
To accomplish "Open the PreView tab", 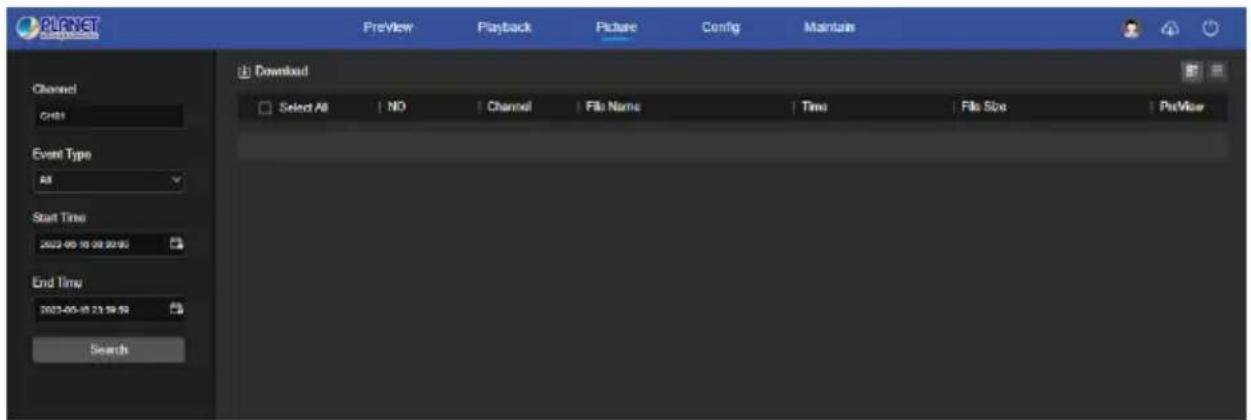I will tap(388, 27).
